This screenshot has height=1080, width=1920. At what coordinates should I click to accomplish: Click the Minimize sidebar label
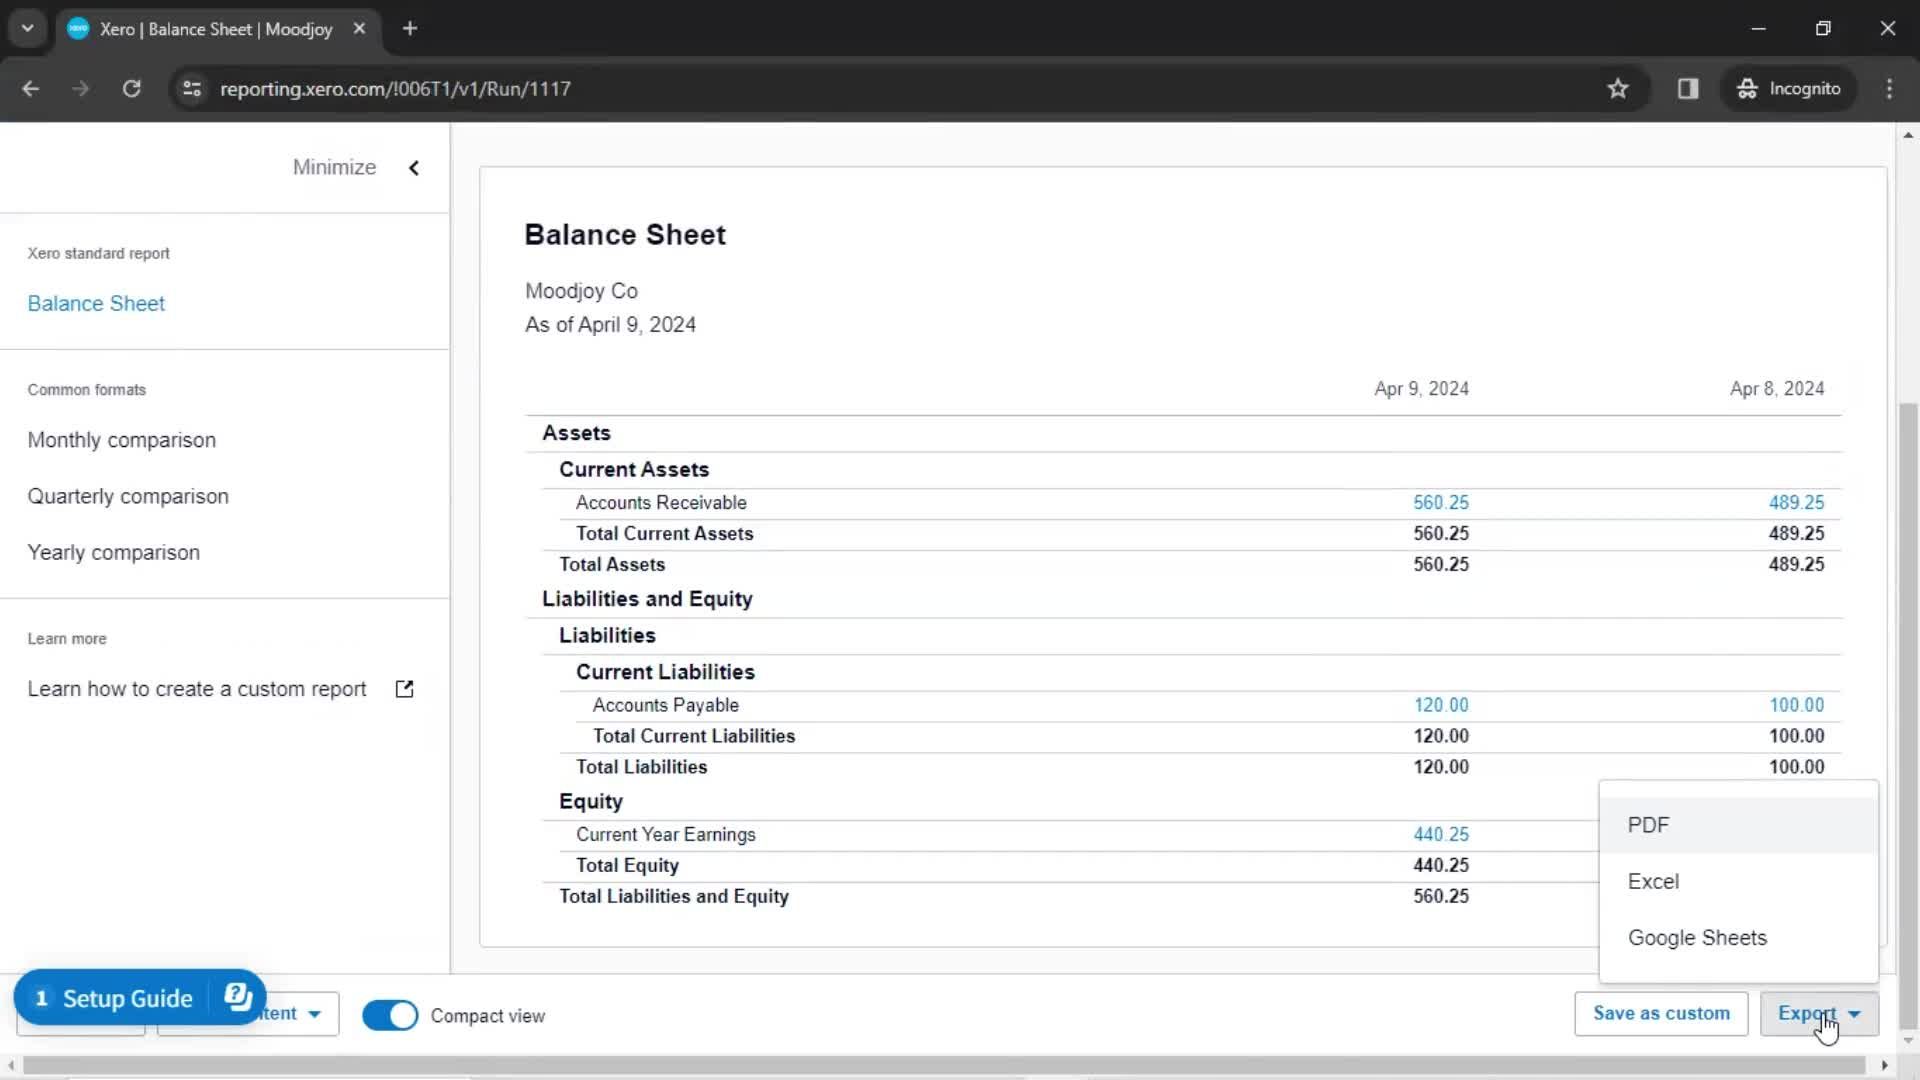(334, 167)
